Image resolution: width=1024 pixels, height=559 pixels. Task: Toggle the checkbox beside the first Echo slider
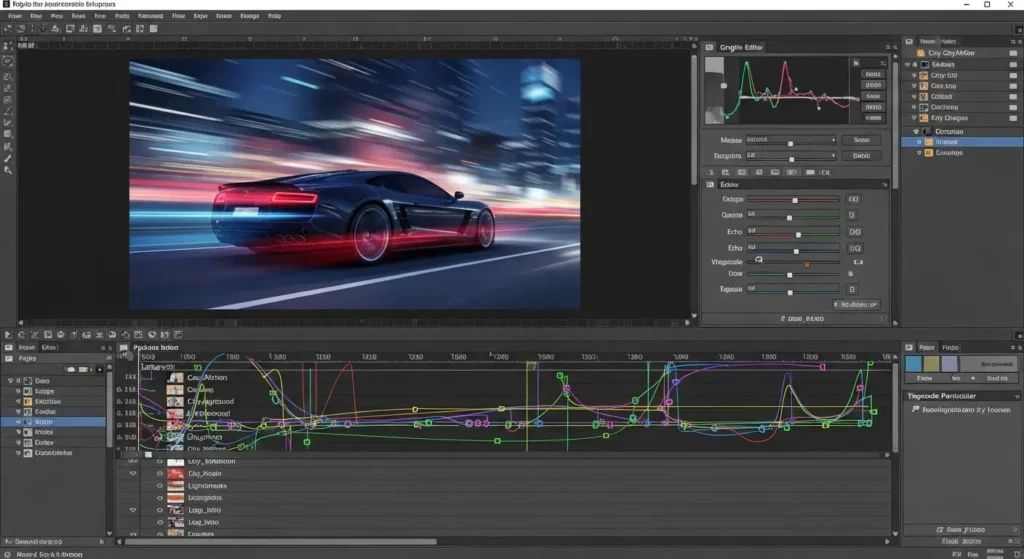(x=854, y=232)
